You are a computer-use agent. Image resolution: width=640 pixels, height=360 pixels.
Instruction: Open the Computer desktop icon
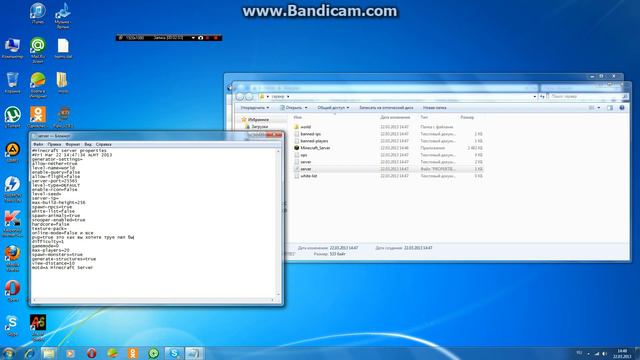pyautogui.click(x=12, y=48)
